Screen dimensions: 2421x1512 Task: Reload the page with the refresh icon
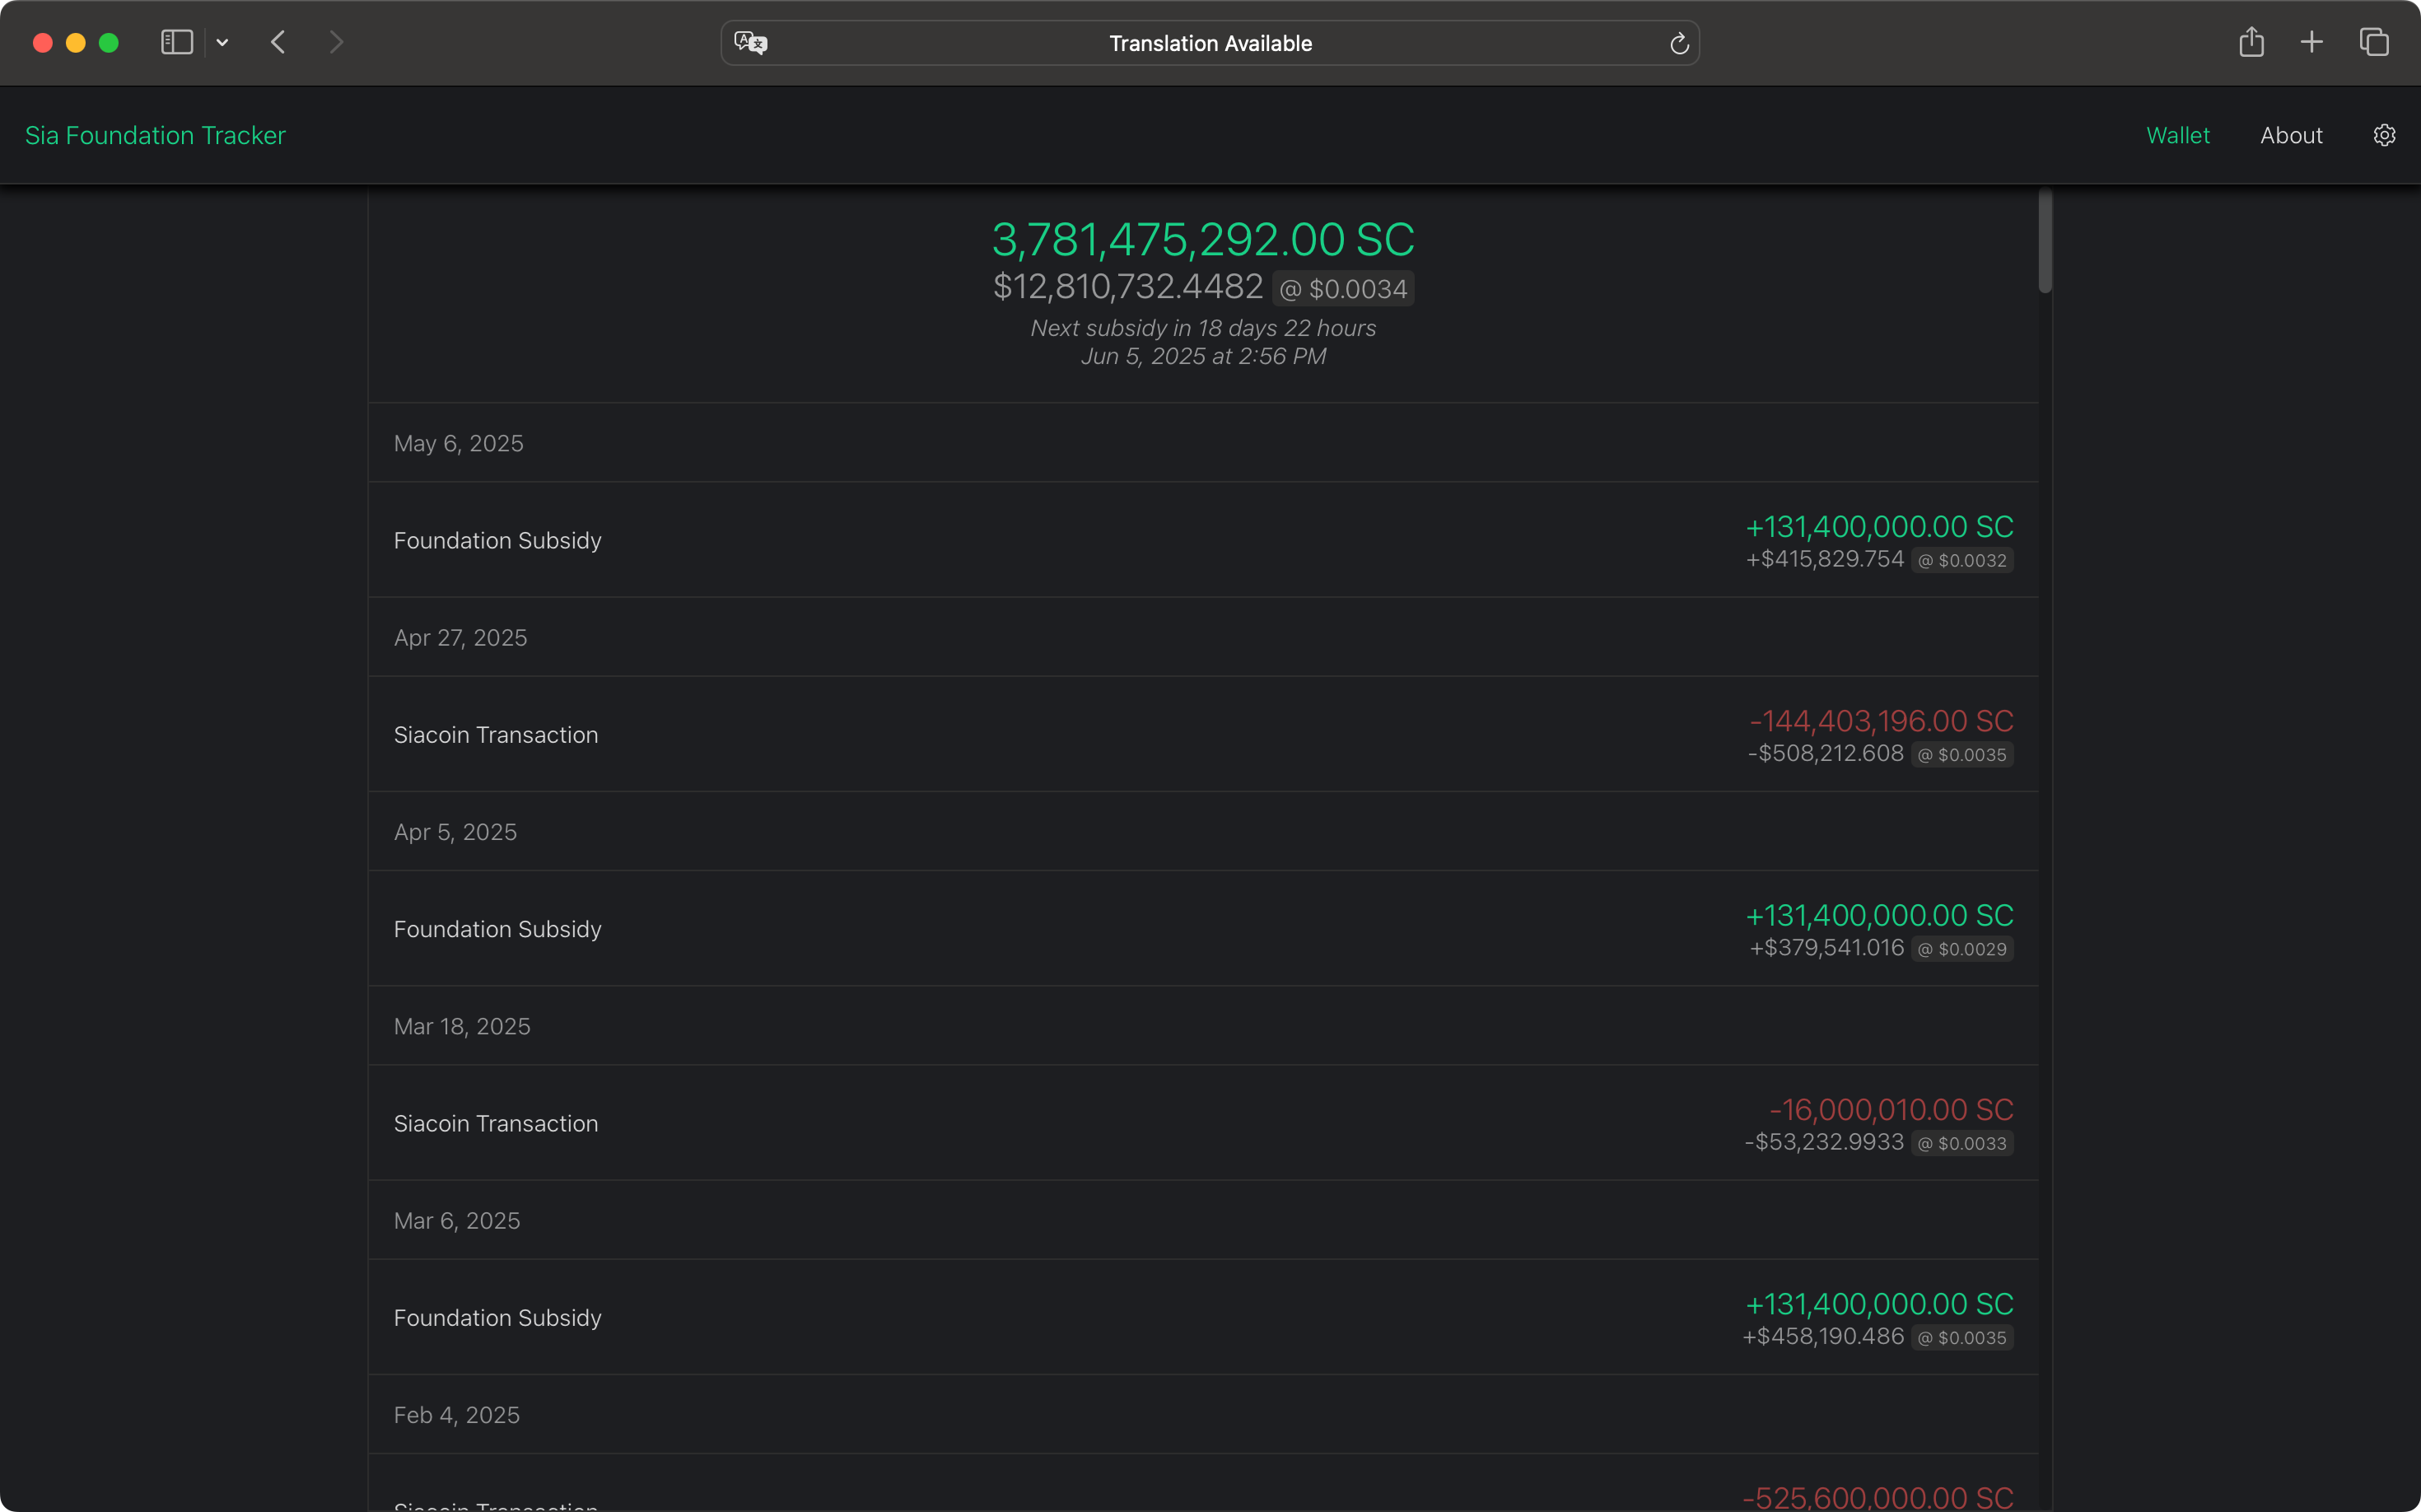1679,43
